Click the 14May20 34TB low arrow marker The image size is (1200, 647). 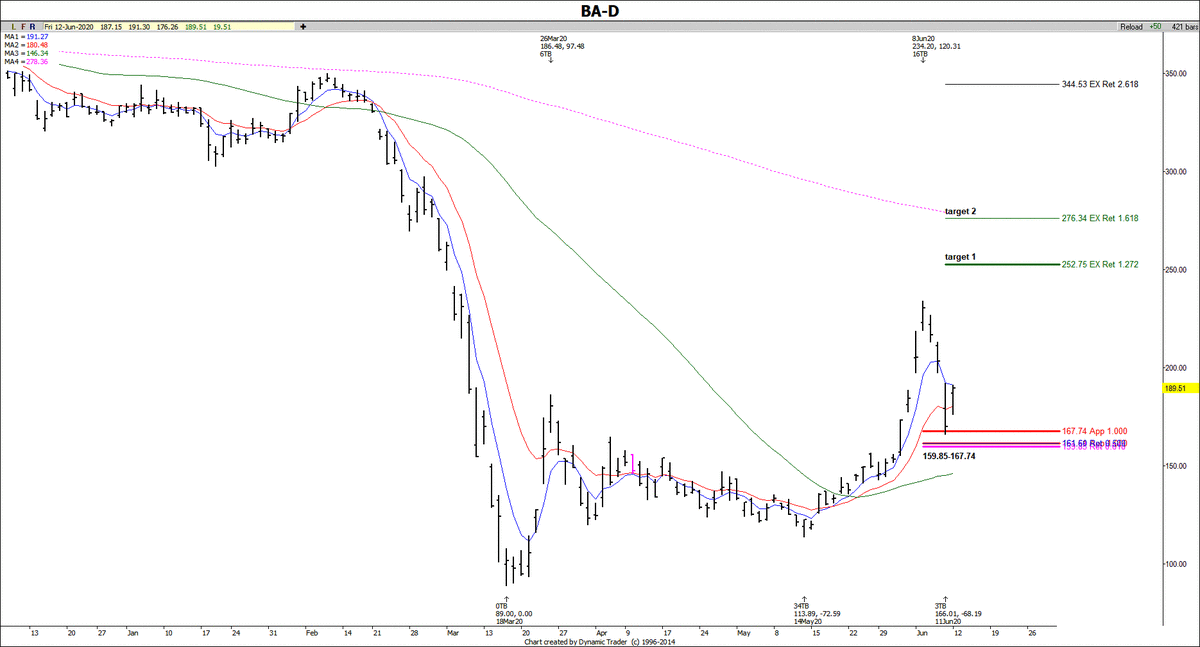point(804,598)
